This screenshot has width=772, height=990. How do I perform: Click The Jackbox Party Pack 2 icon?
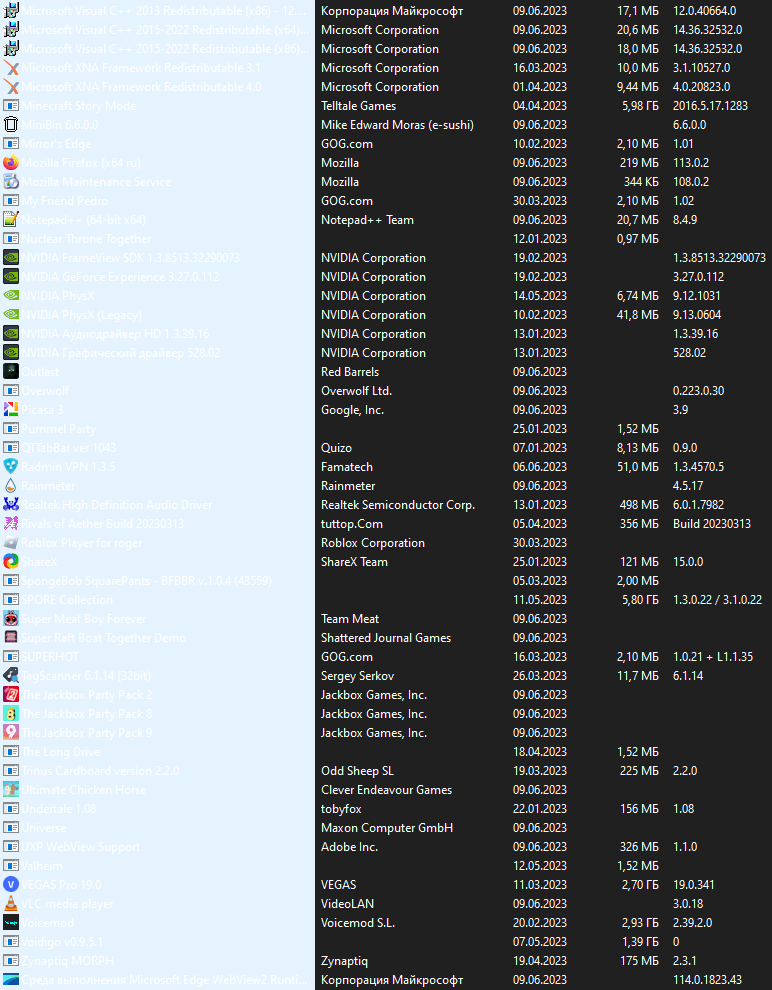point(11,695)
